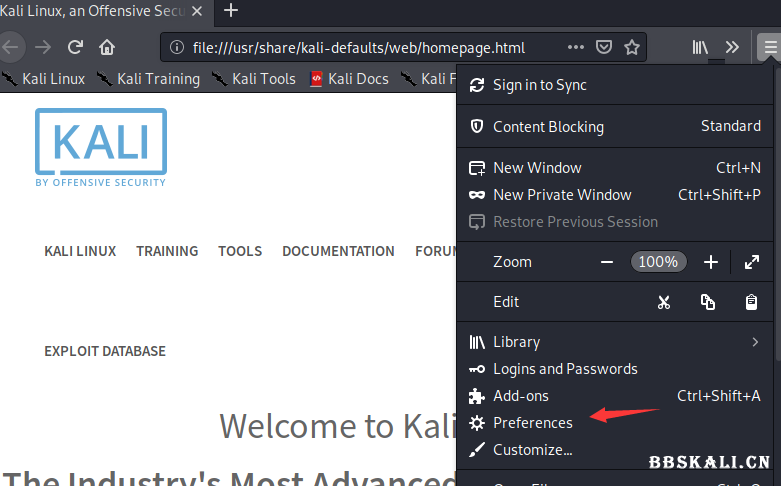
Task: Save page to Pocket icon
Action: (x=604, y=47)
